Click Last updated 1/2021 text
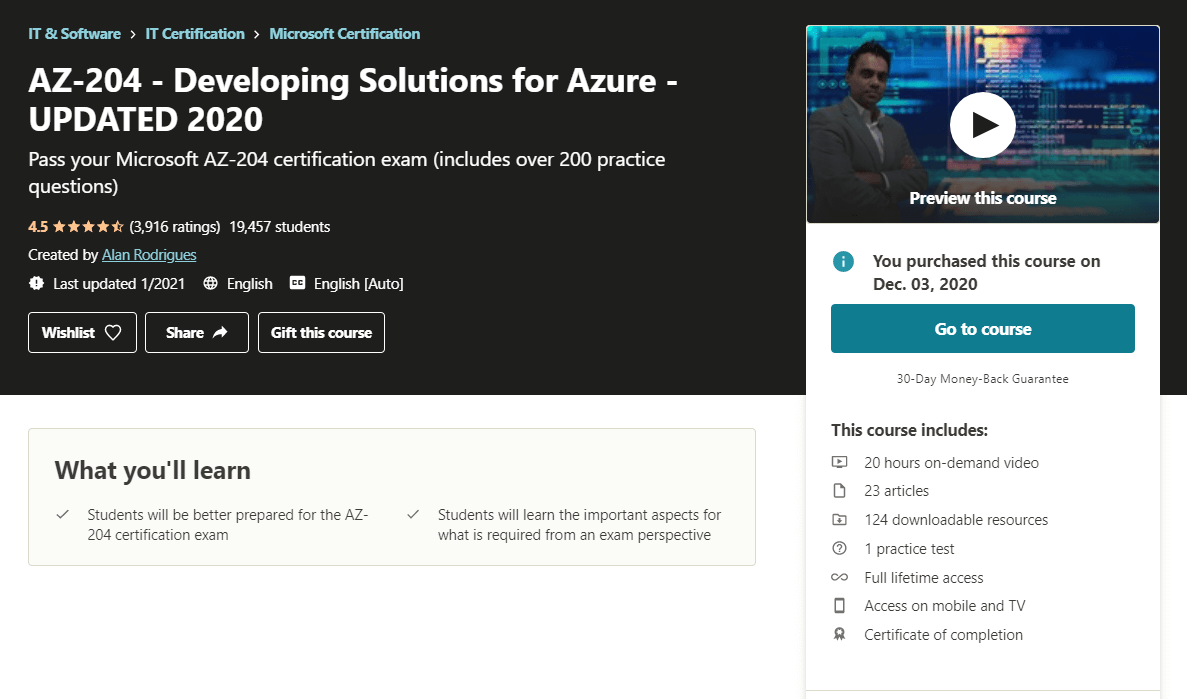 [x=119, y=283]
